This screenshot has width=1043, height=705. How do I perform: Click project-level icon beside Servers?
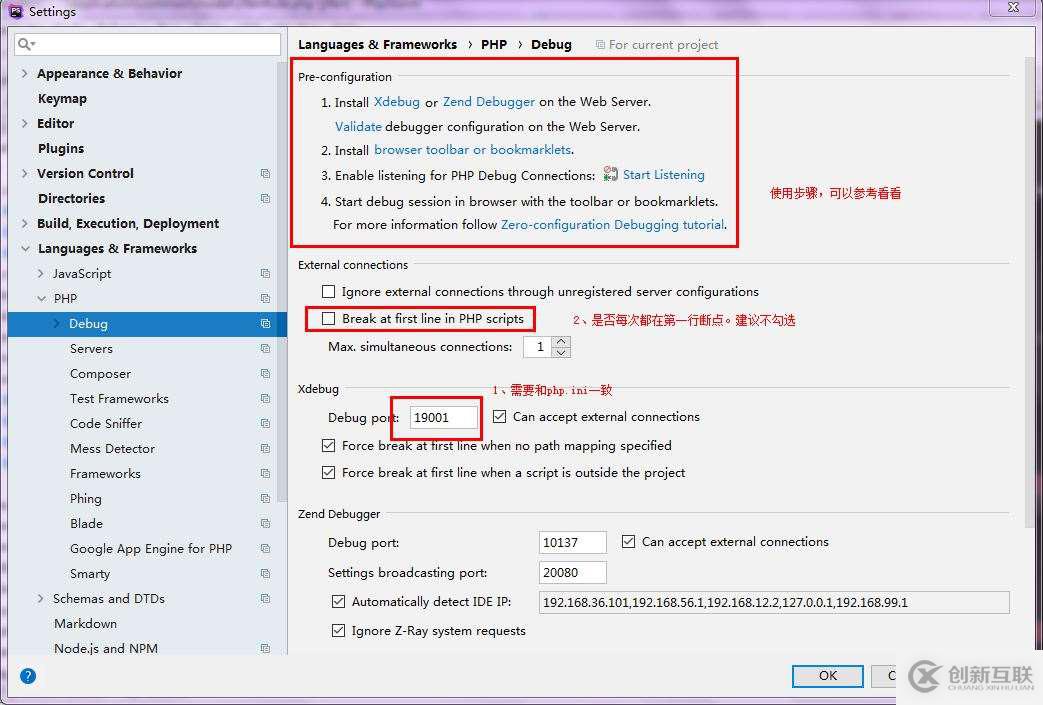click(265, 349)
